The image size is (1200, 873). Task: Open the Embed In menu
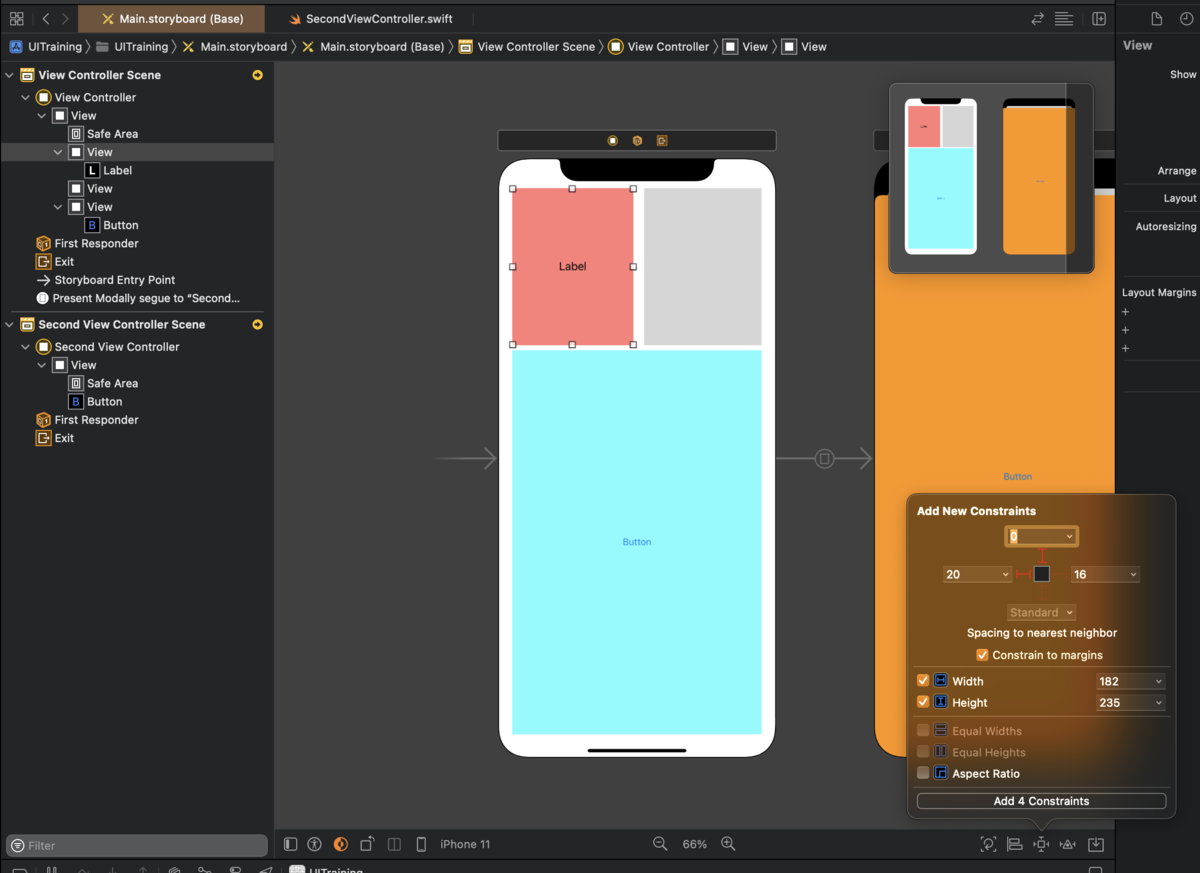click(x=1096, y=844)
